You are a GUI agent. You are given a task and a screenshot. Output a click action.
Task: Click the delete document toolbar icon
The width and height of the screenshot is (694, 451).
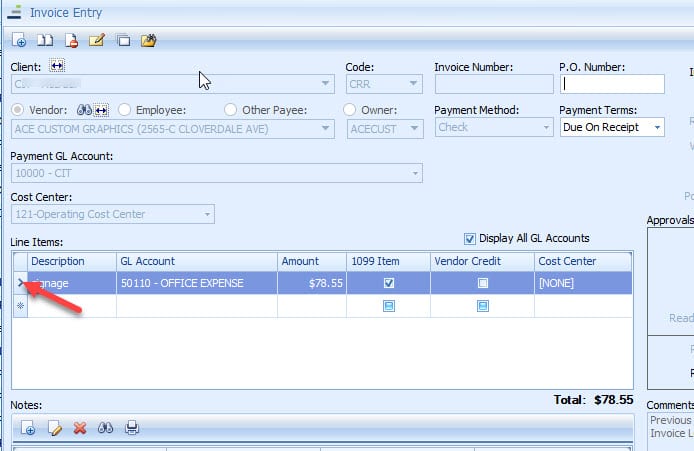[x=71, y=40]
